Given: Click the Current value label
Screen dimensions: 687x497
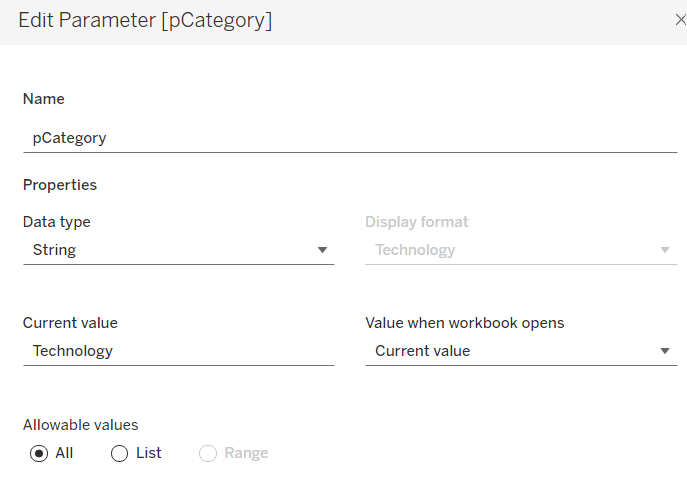Looking at the screenshot, I should 70,323.
